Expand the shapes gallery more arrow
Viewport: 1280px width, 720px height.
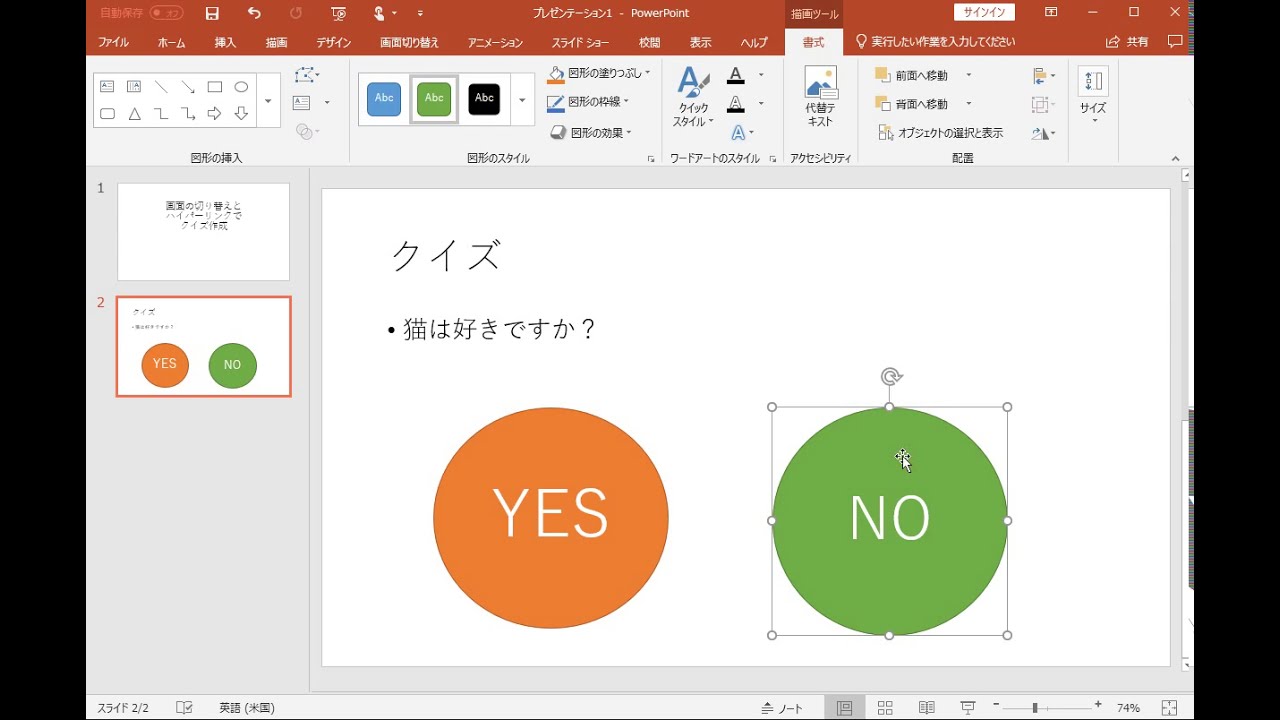268,100
